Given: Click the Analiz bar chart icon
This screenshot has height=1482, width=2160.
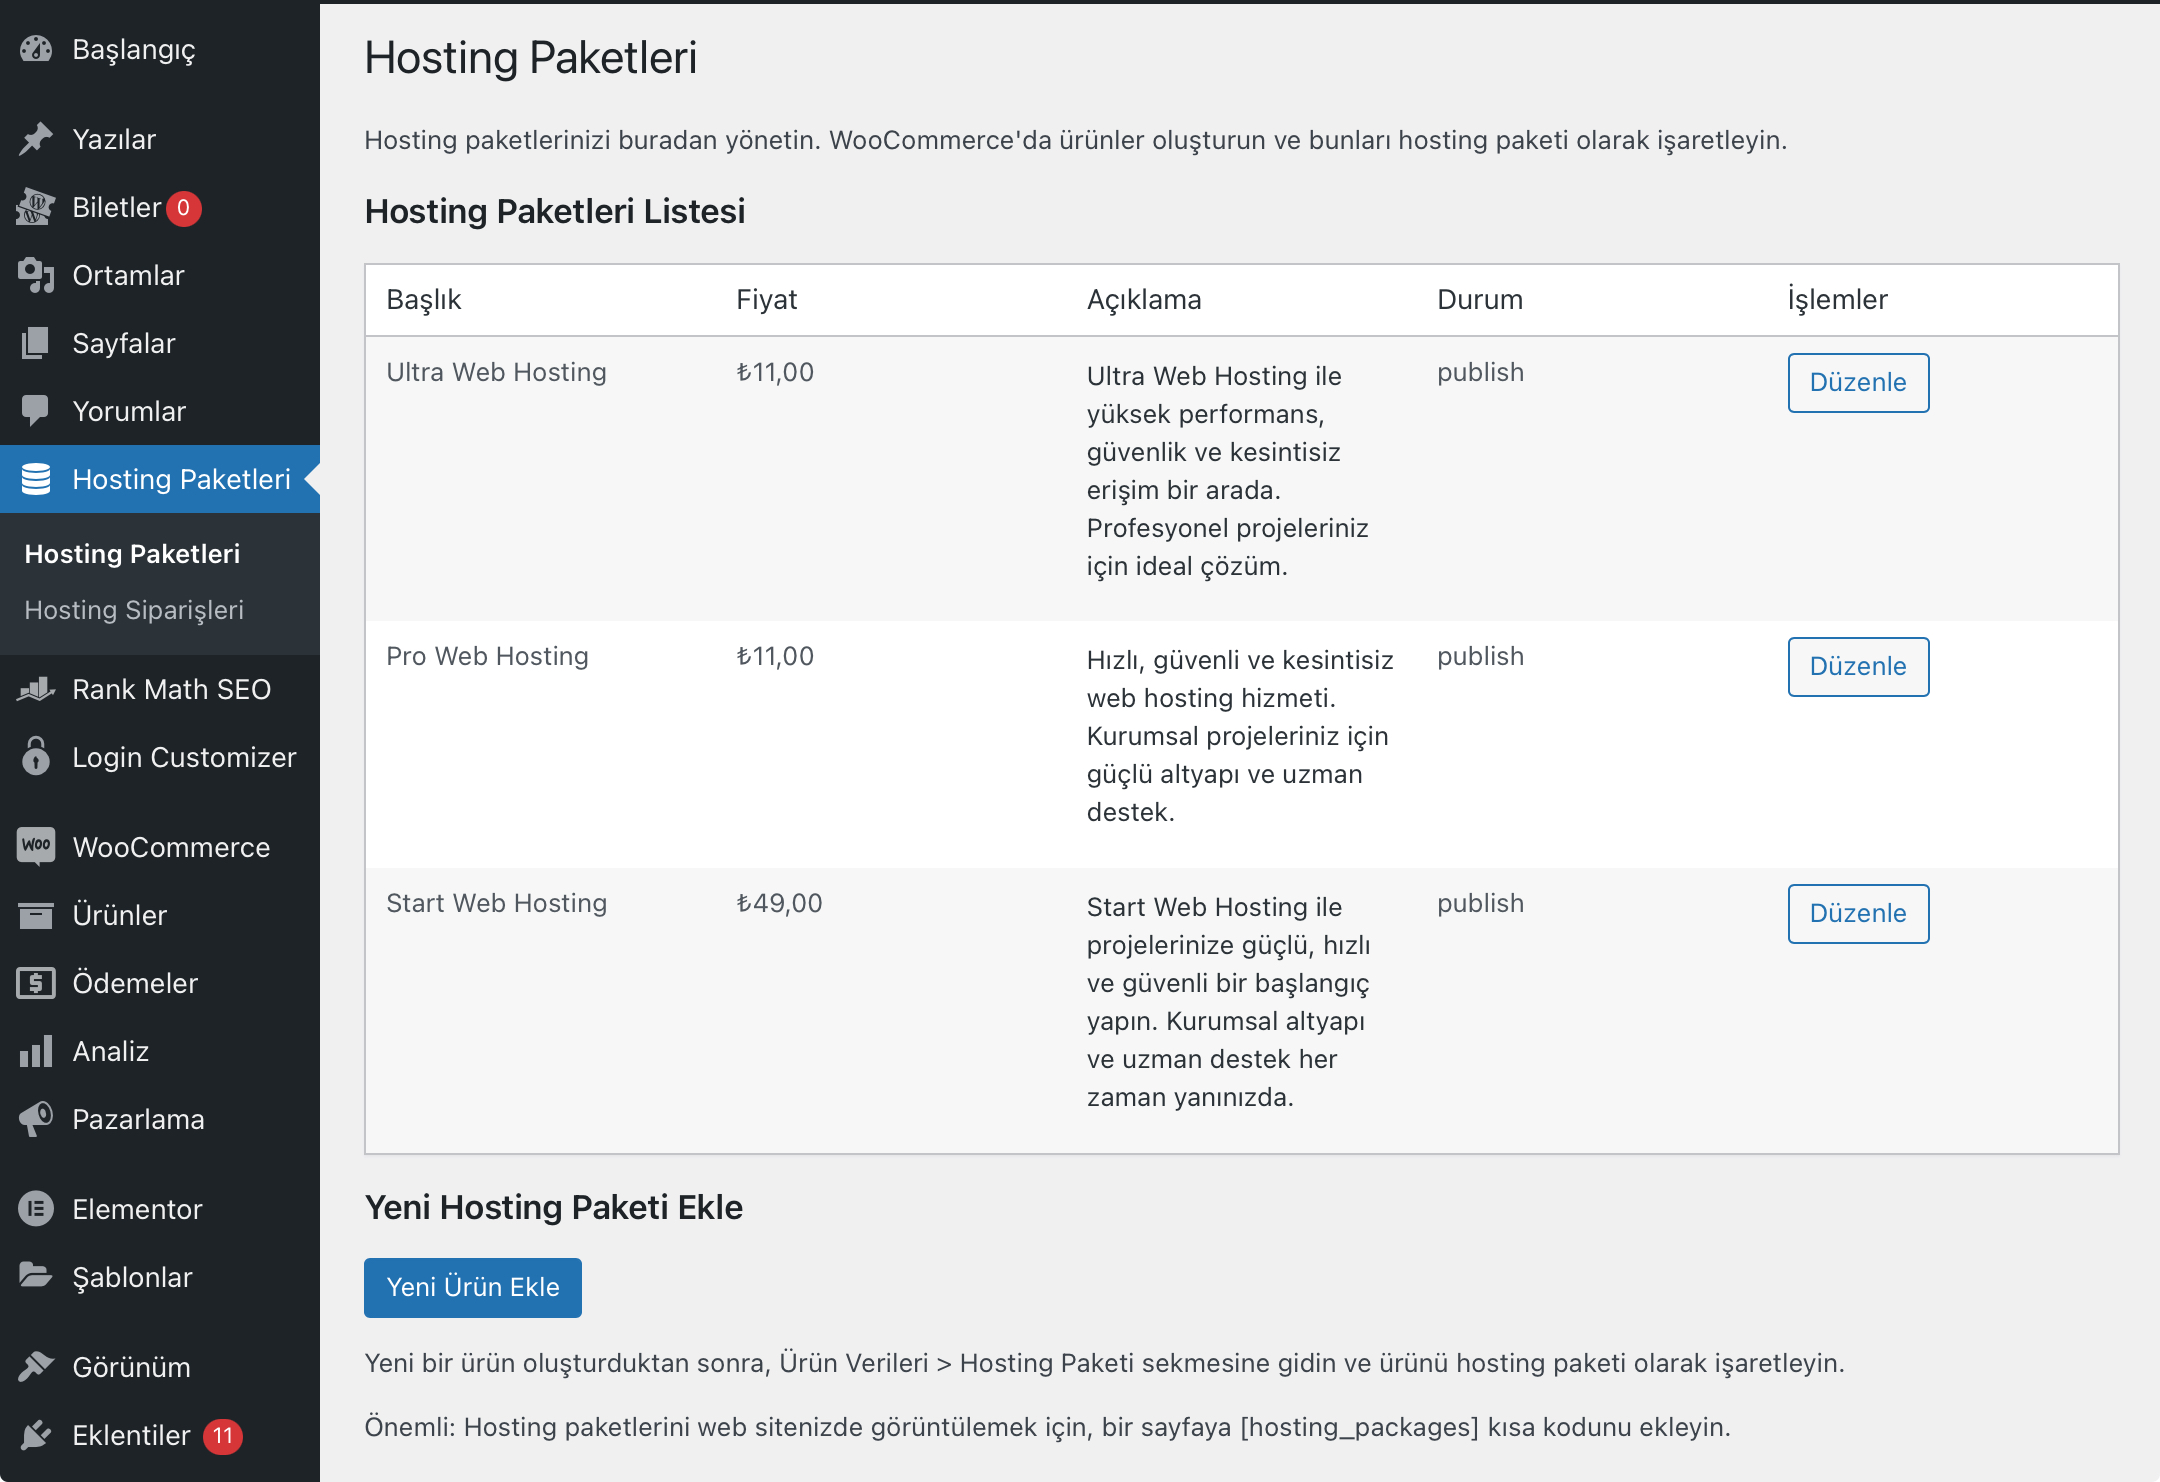Looking at the screenshot, I should [x=36, y=1051].
